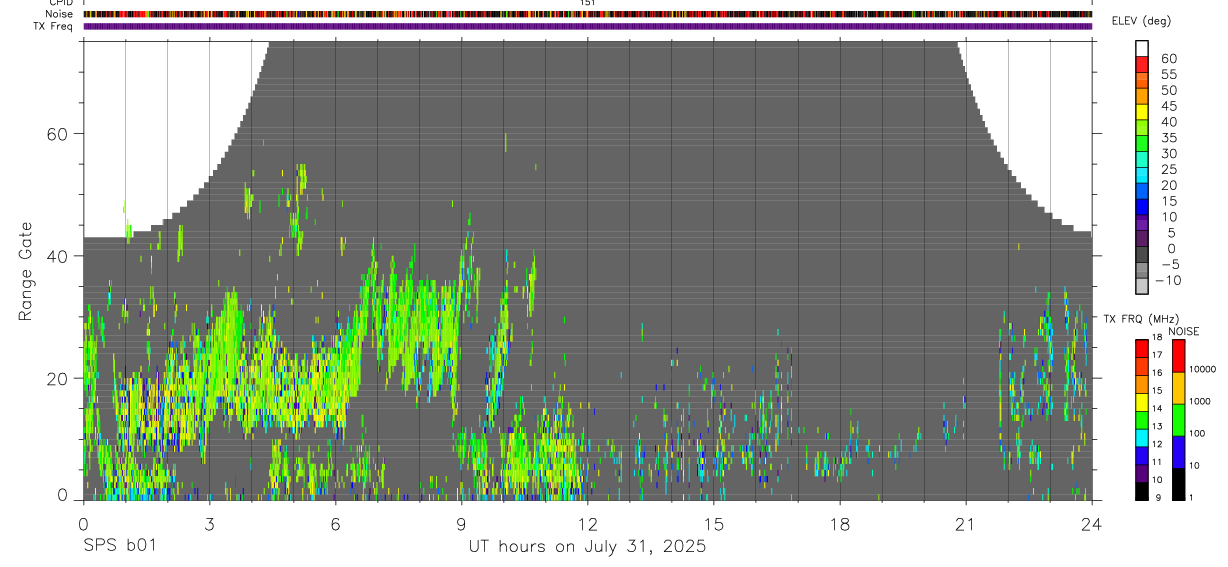1228x567 pixels.
Task: Click the x-axis tick label '3'
Action: tap(209, 524)
